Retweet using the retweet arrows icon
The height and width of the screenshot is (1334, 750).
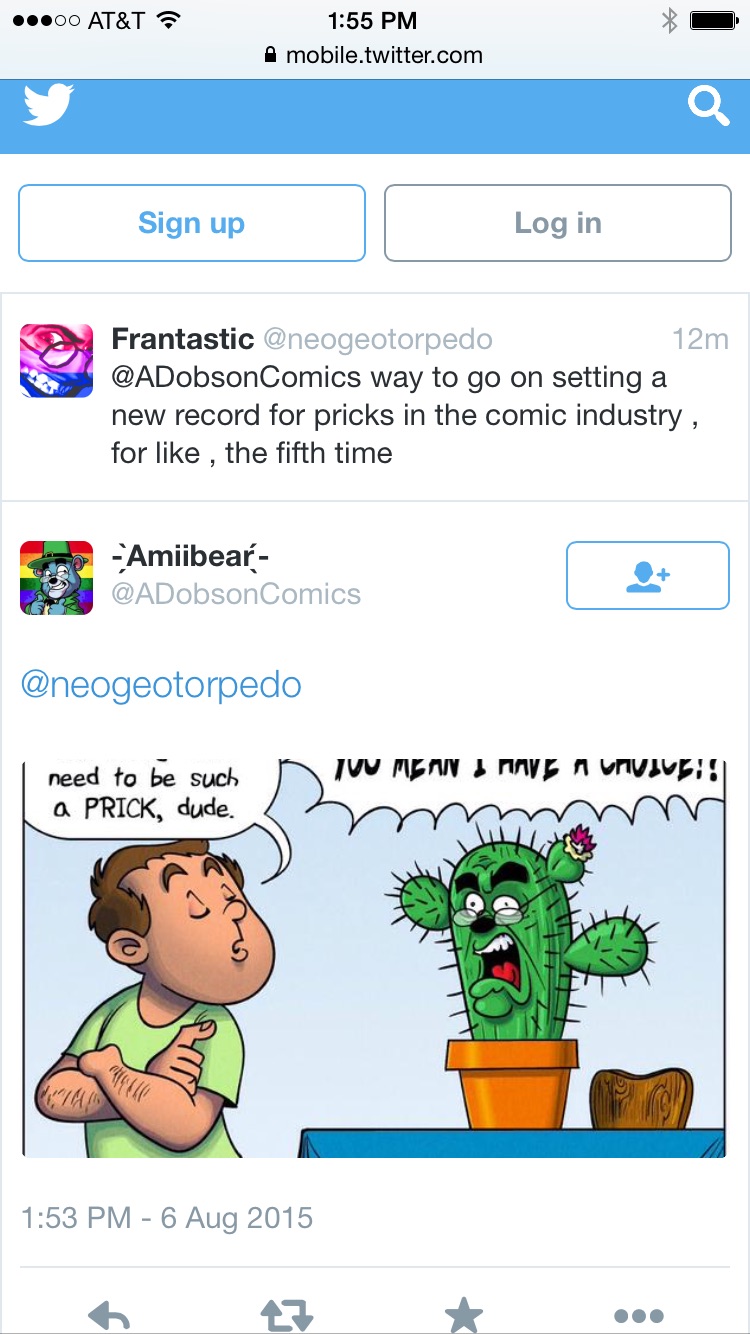click(287, 1315)
